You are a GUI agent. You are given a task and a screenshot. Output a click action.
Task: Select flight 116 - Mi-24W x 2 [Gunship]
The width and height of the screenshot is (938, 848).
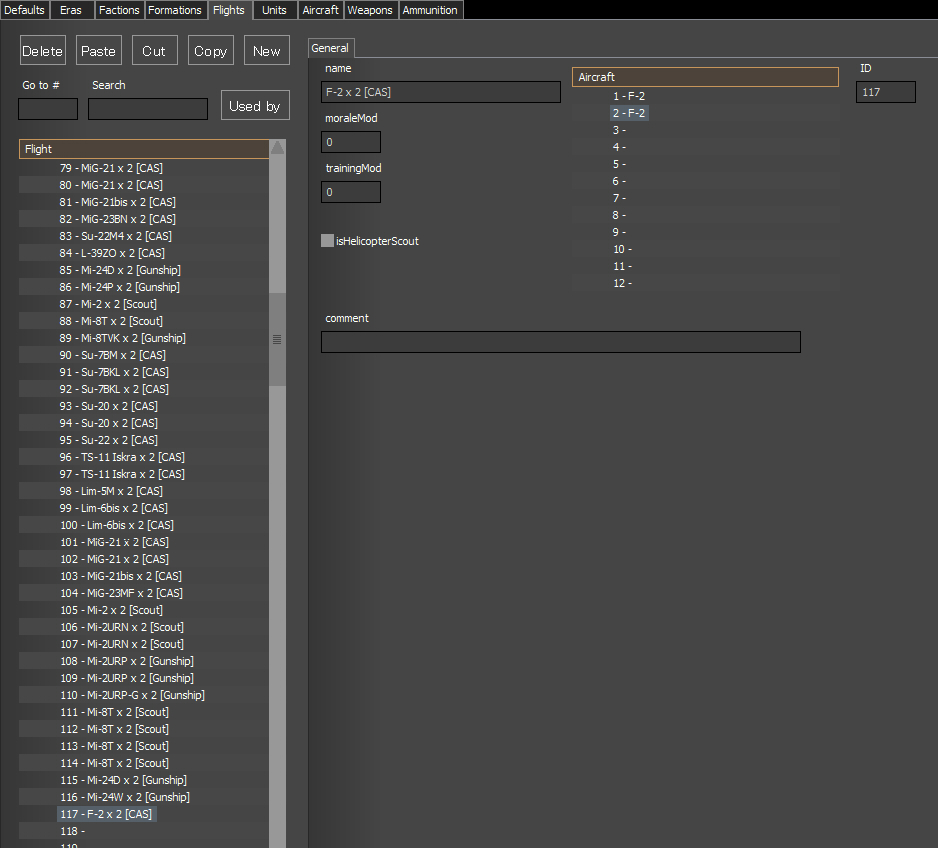[x=125, y=797]
